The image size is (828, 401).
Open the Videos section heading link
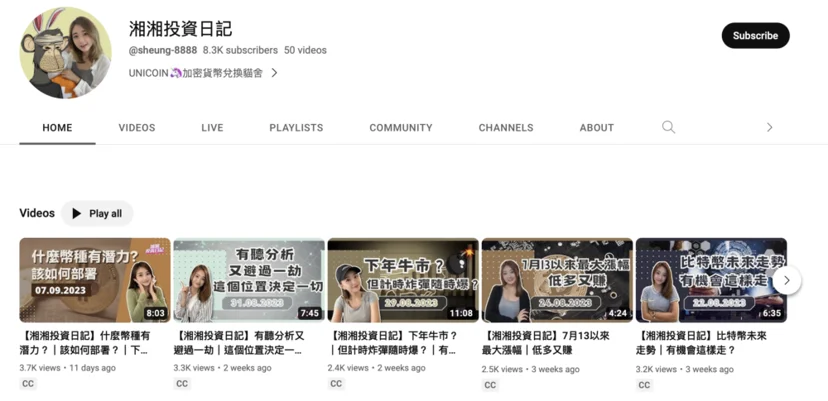(x=37, y=213)
